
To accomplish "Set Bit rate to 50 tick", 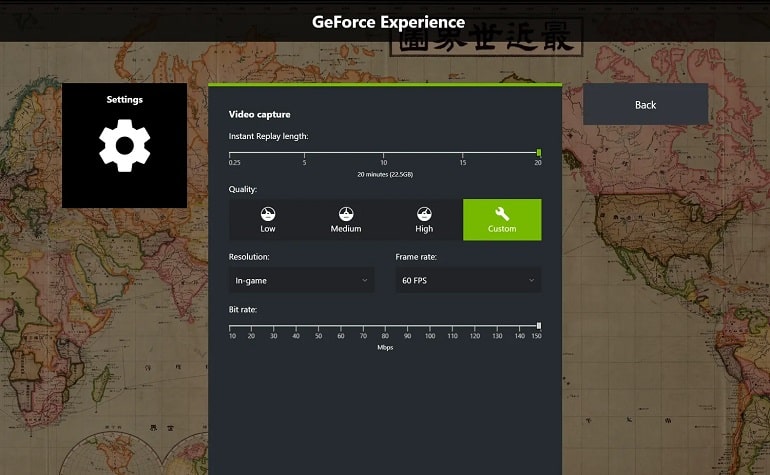I will [x=318, y=326].
